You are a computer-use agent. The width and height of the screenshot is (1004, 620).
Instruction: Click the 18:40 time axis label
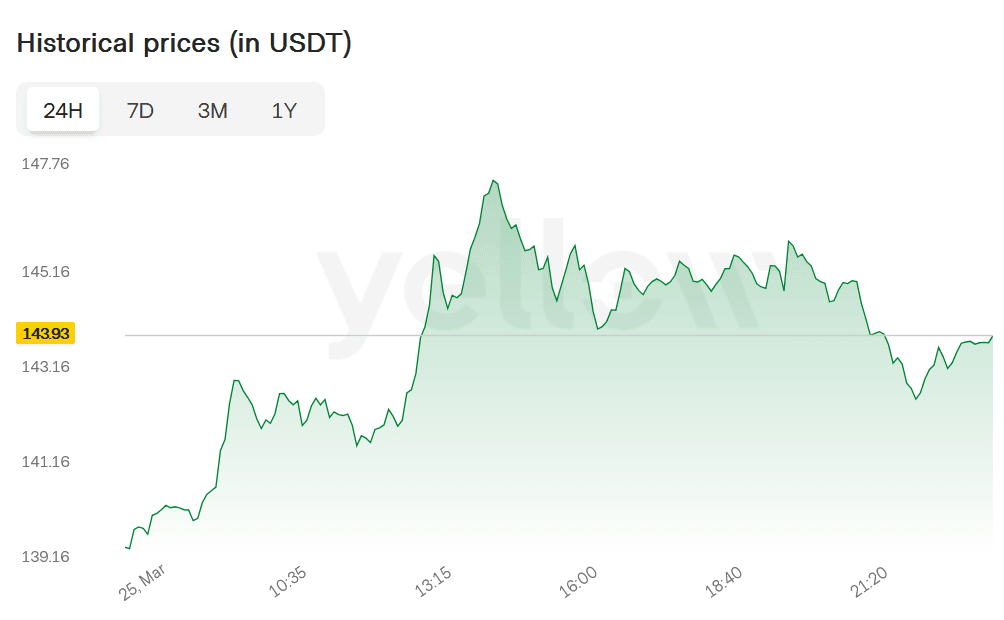(x=724, y=582)
